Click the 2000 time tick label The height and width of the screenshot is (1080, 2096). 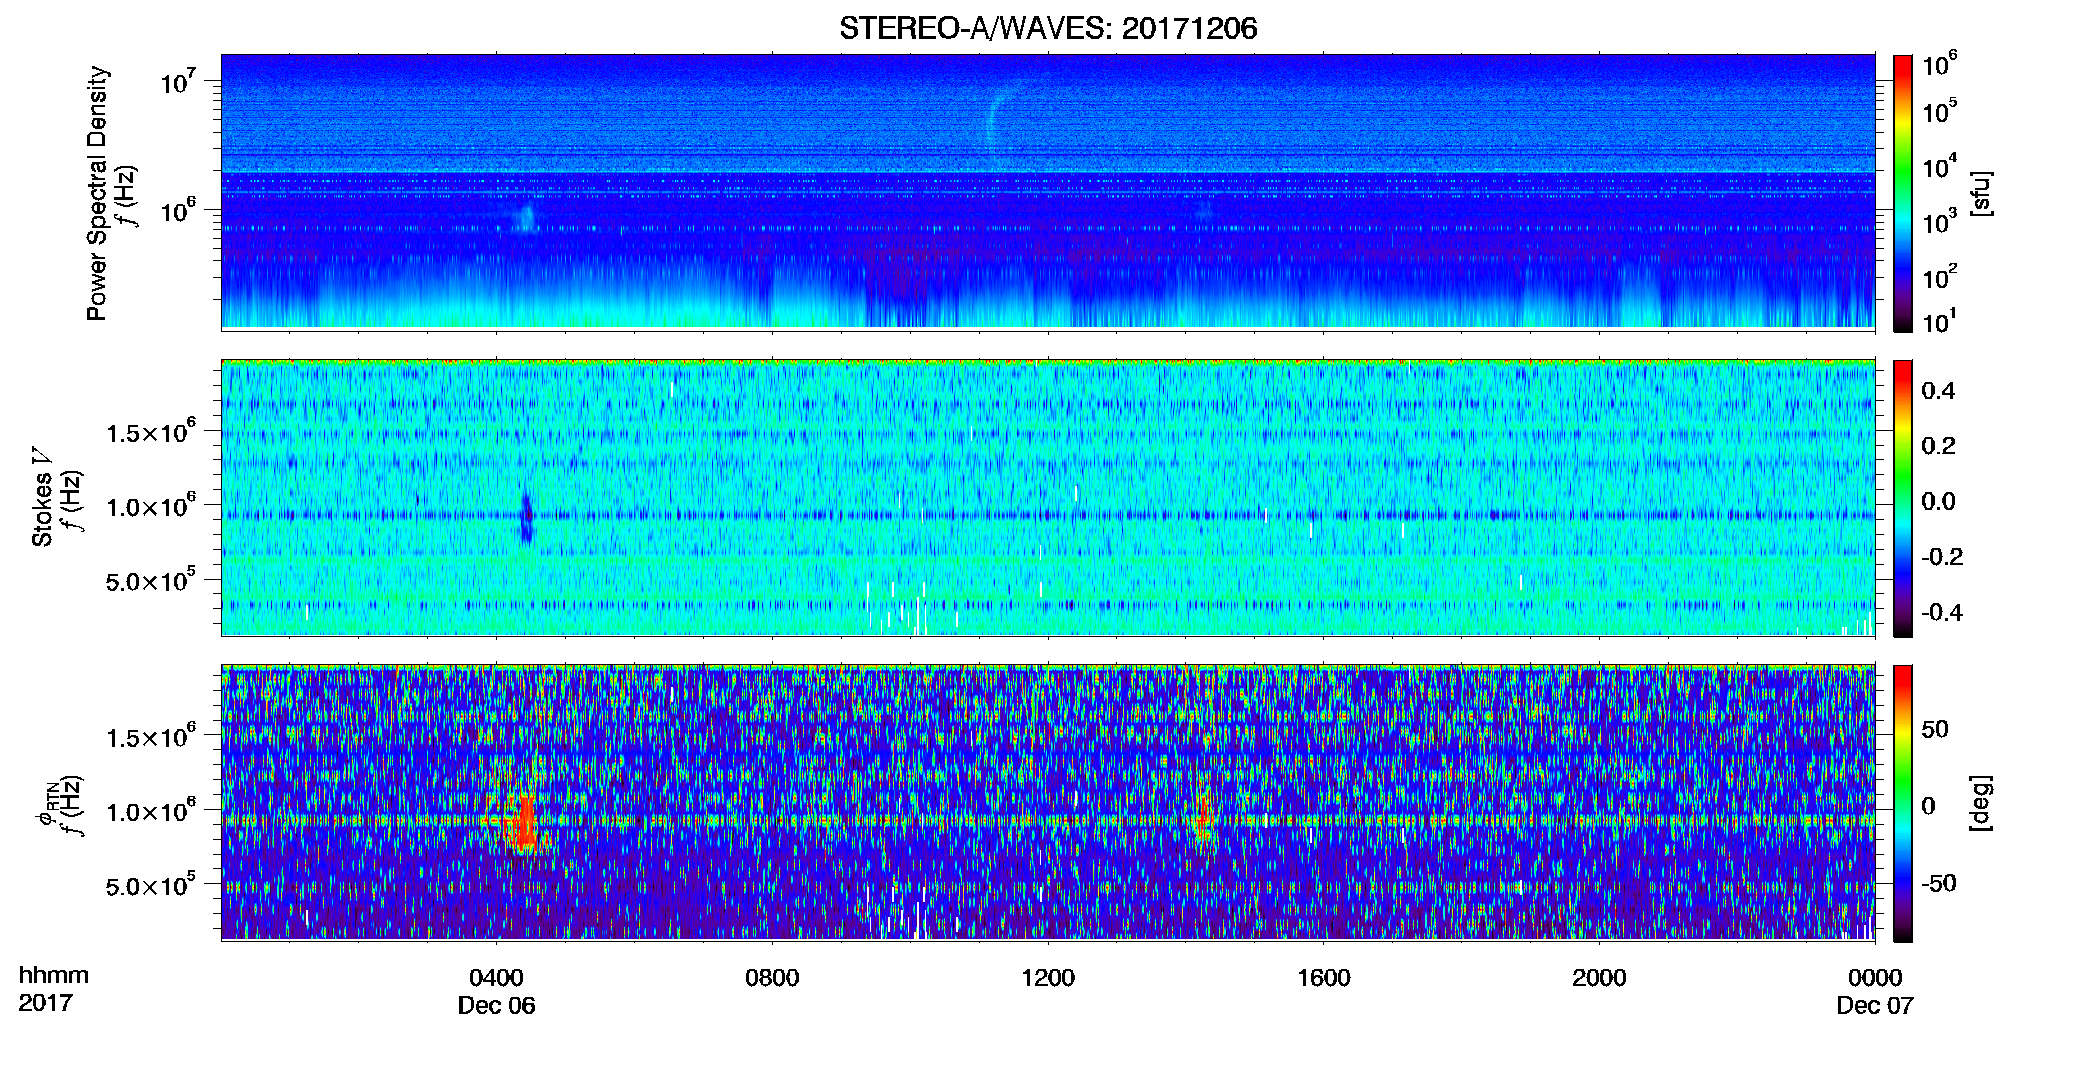(x=1599, y=978)
